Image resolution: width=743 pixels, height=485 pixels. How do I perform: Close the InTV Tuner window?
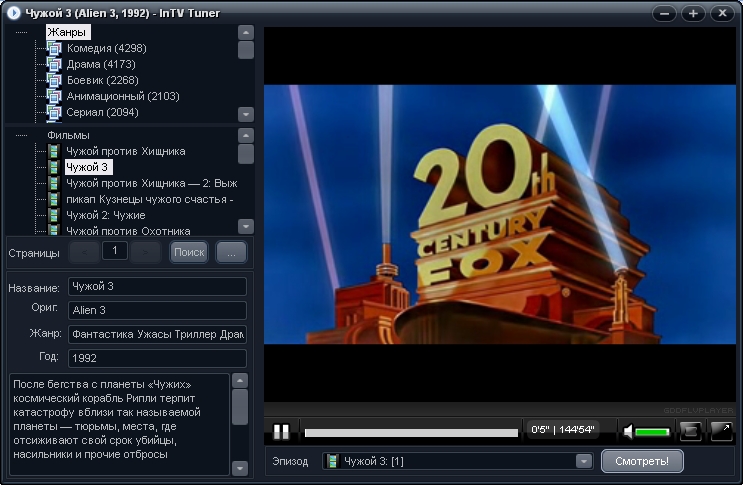point(723,13)
